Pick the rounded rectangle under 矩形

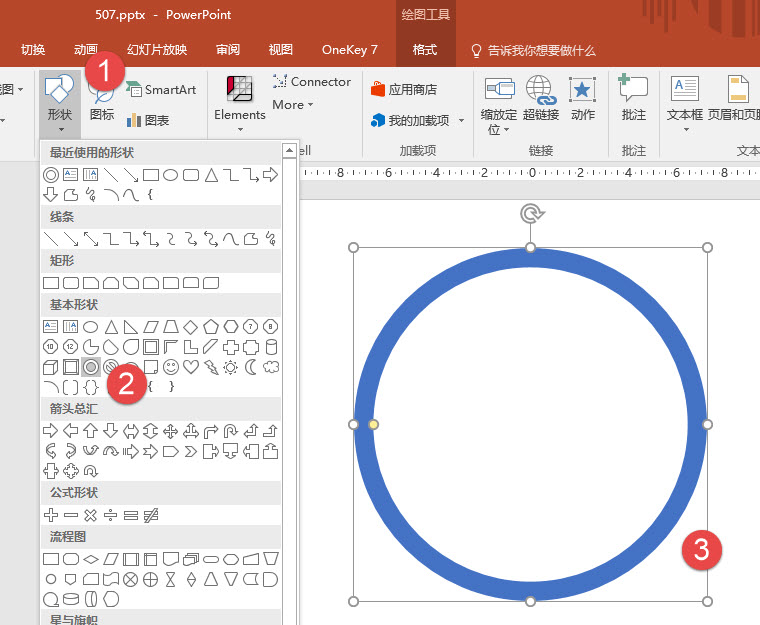71,283
